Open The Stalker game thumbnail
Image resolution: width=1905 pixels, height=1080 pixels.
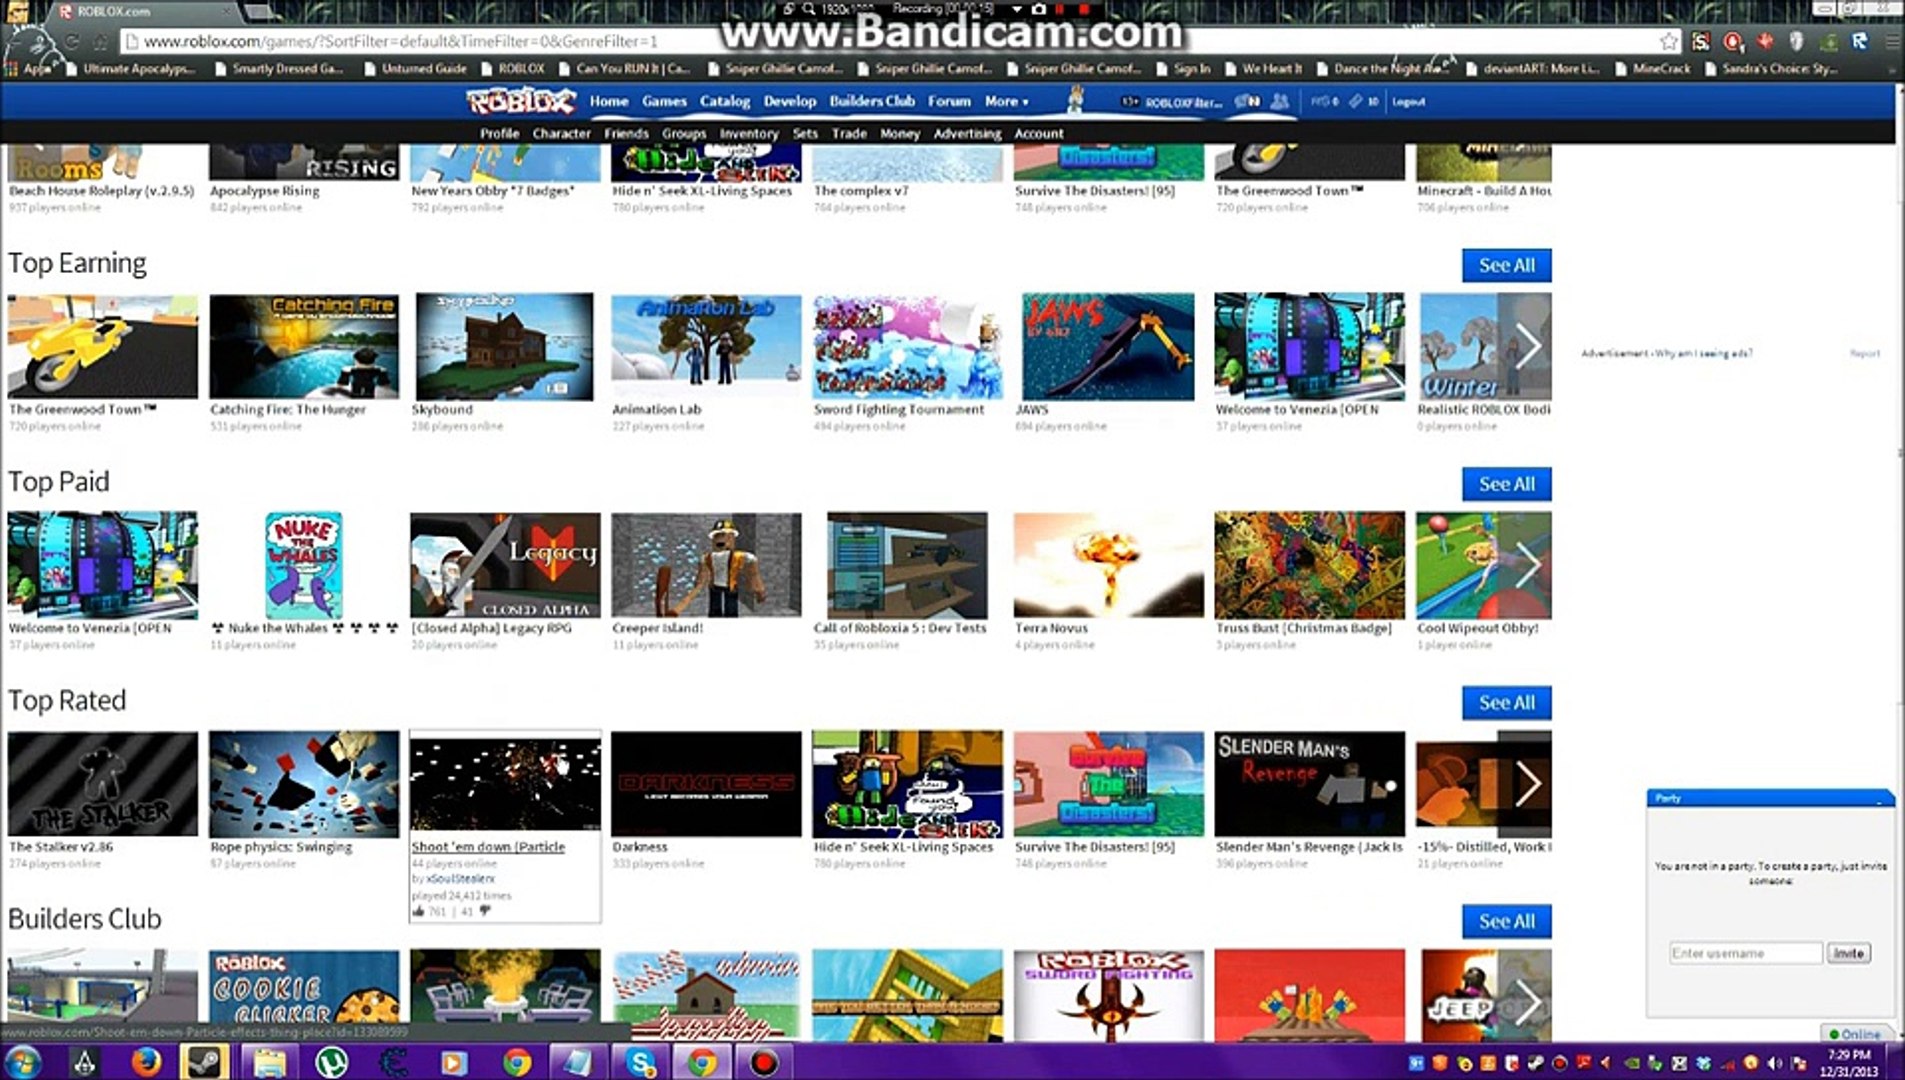click(x=103, y=784)
